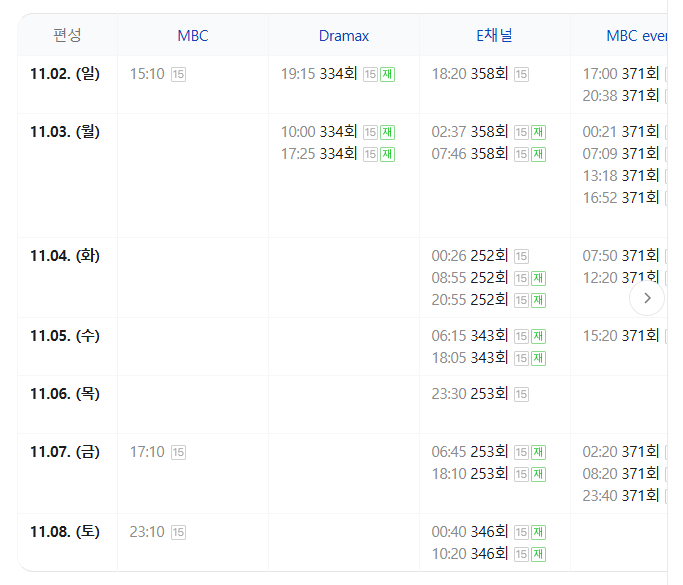Click the 편성 column header
Image resolution: width=683 pixels, height=585 pixels.
(67, 35)
